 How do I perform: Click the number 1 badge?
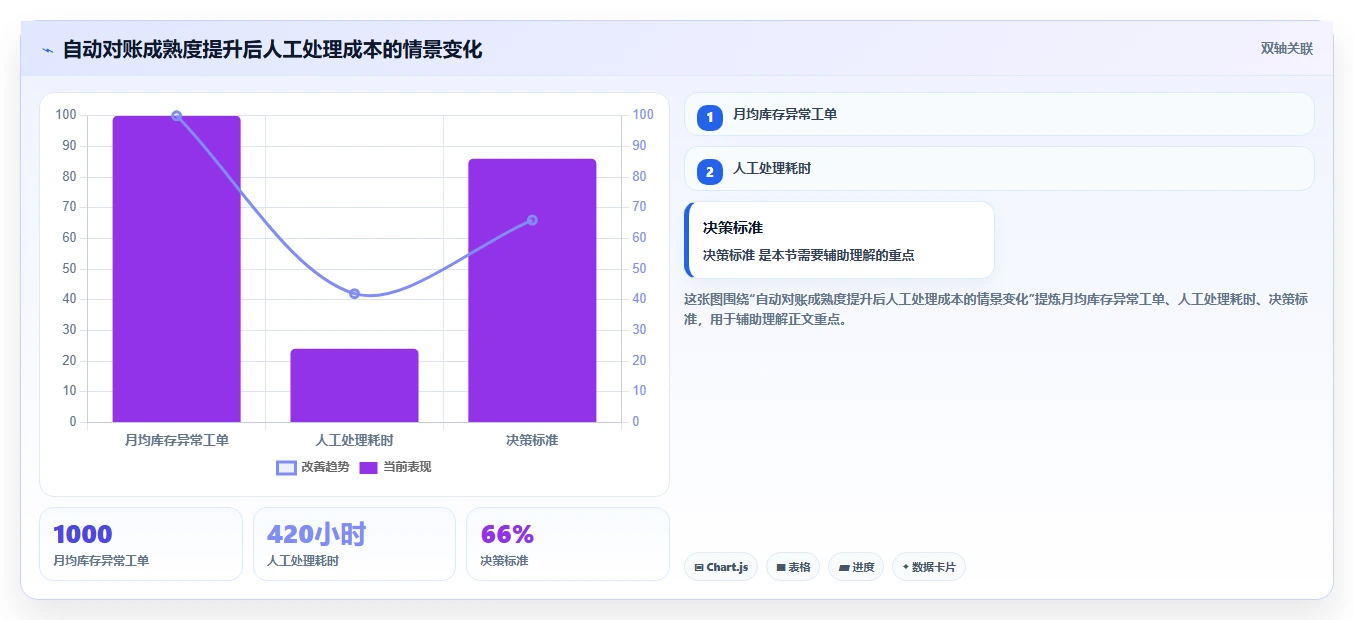click(x=710, y=117)
